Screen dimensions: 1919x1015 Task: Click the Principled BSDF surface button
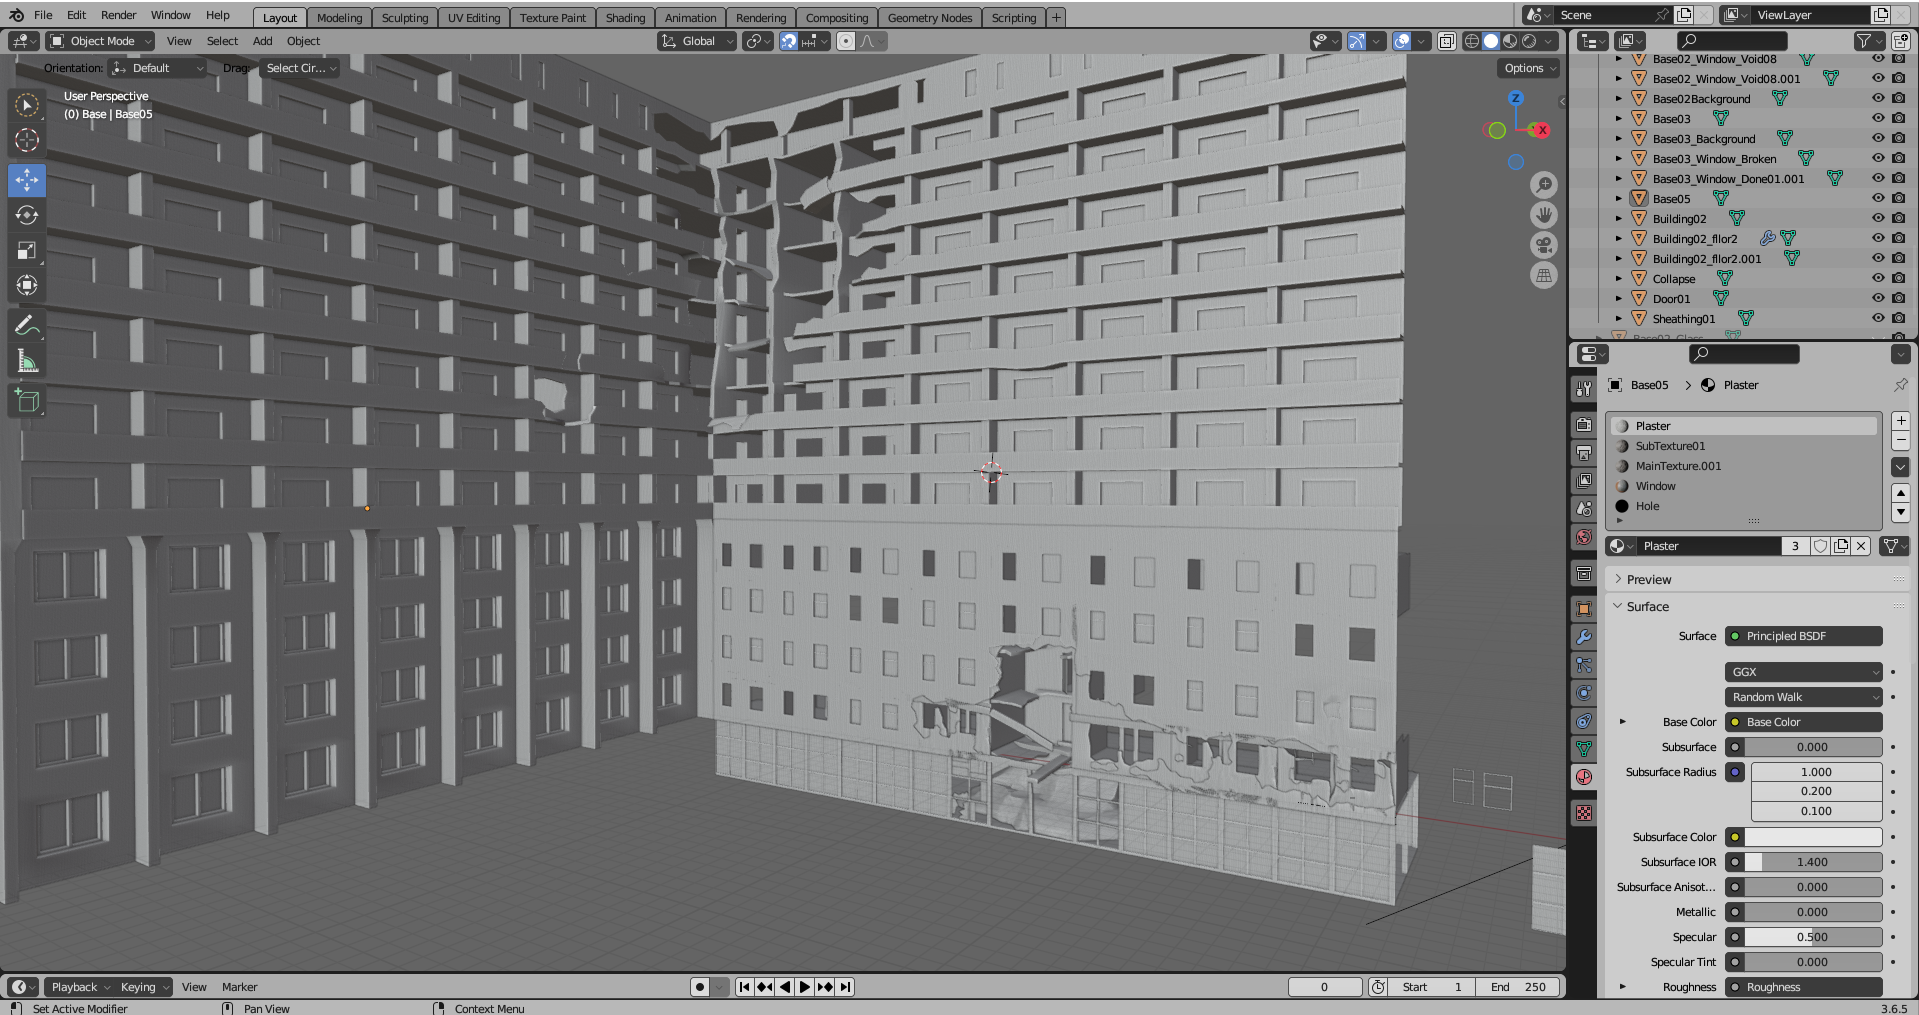point(1803,636)
